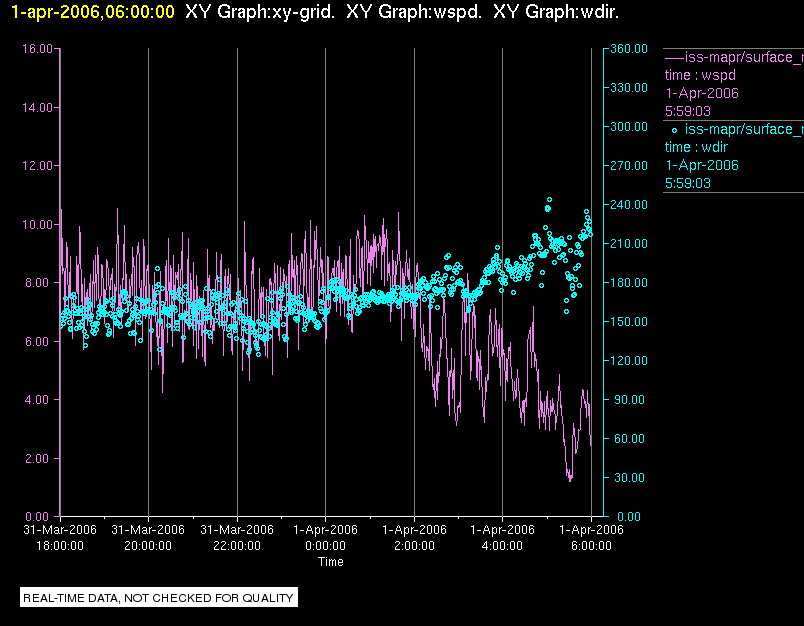
Task: Click the 8.00 label on the left axis
Action: click(39, 283)
